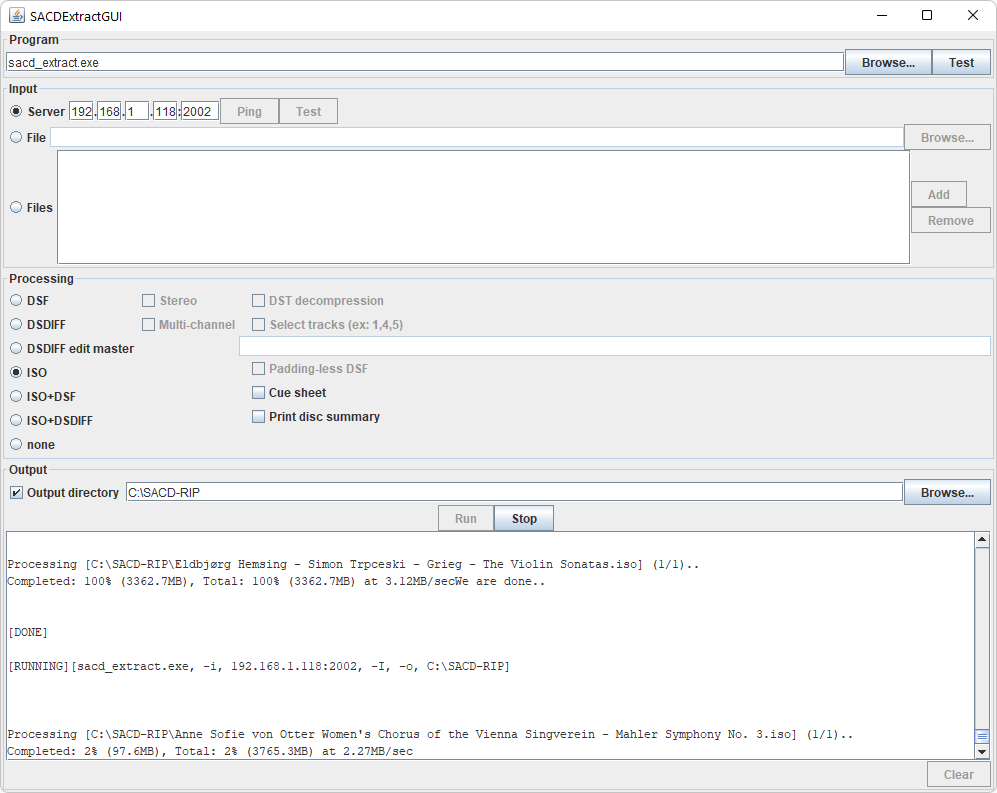This screenshot has width=997, height=793.
Task: Toggle Select tracks checkbox
Action: pos(258,325)
